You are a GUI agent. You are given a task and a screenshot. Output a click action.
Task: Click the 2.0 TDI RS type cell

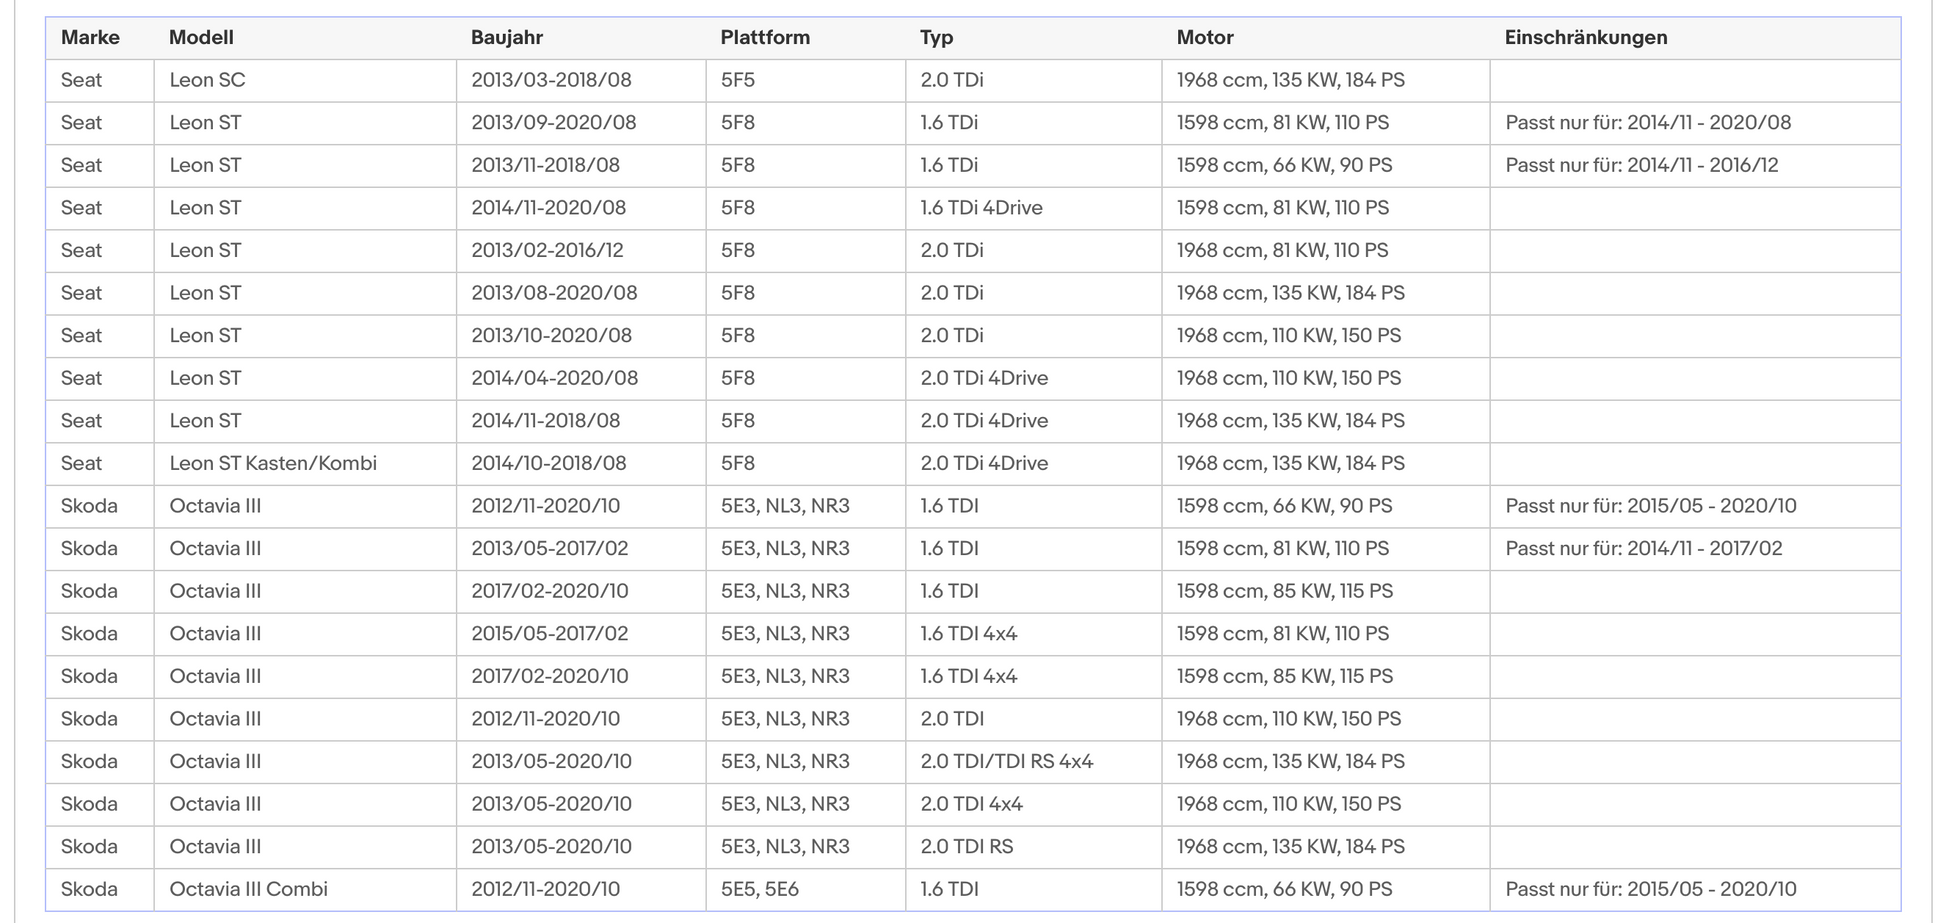pos(1034,846)
